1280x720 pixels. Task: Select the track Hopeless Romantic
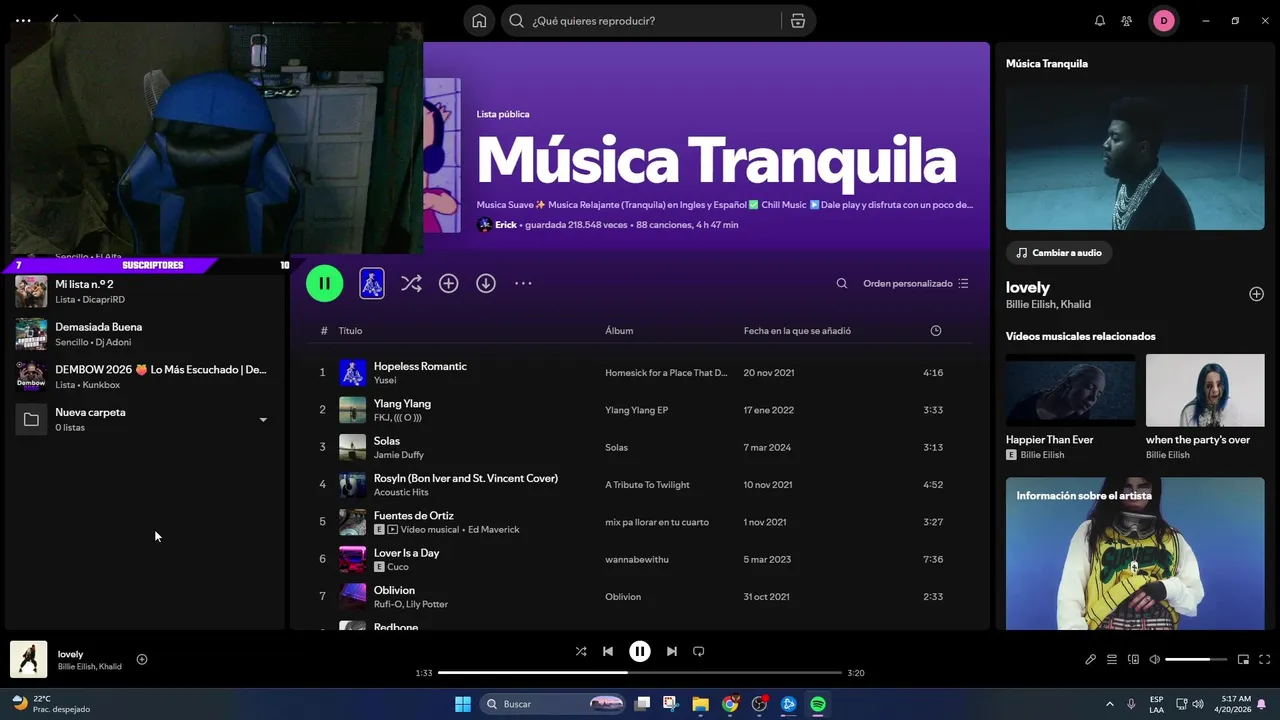click(x=420, y=366)
